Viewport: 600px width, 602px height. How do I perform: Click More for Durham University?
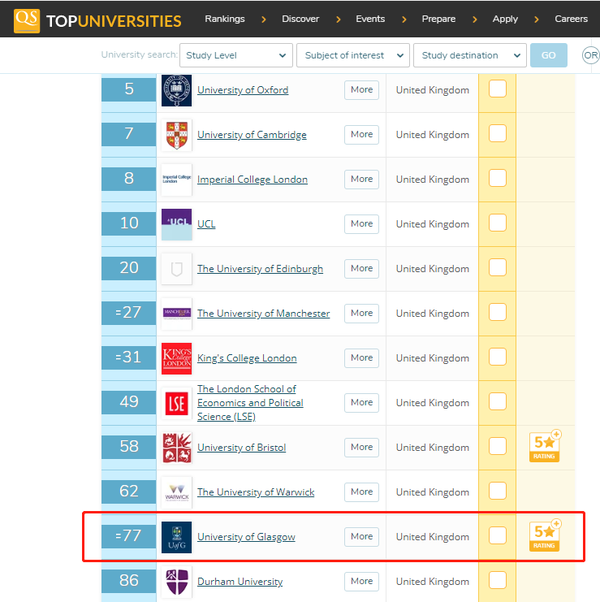[362, 581]
